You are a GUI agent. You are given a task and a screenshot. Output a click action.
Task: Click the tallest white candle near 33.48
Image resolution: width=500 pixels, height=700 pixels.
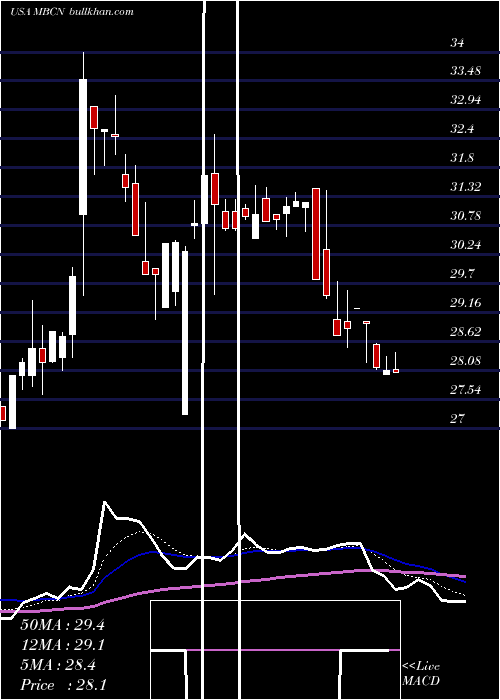point(83,147)
